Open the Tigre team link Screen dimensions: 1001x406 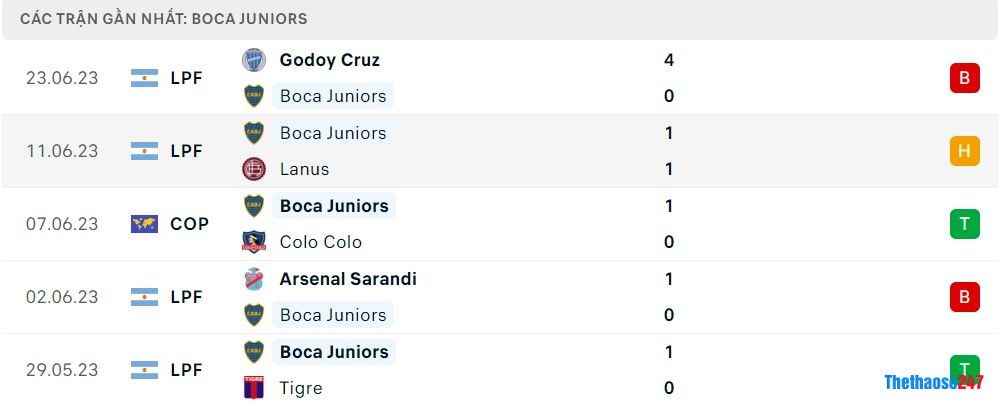(x=301, y=388)
